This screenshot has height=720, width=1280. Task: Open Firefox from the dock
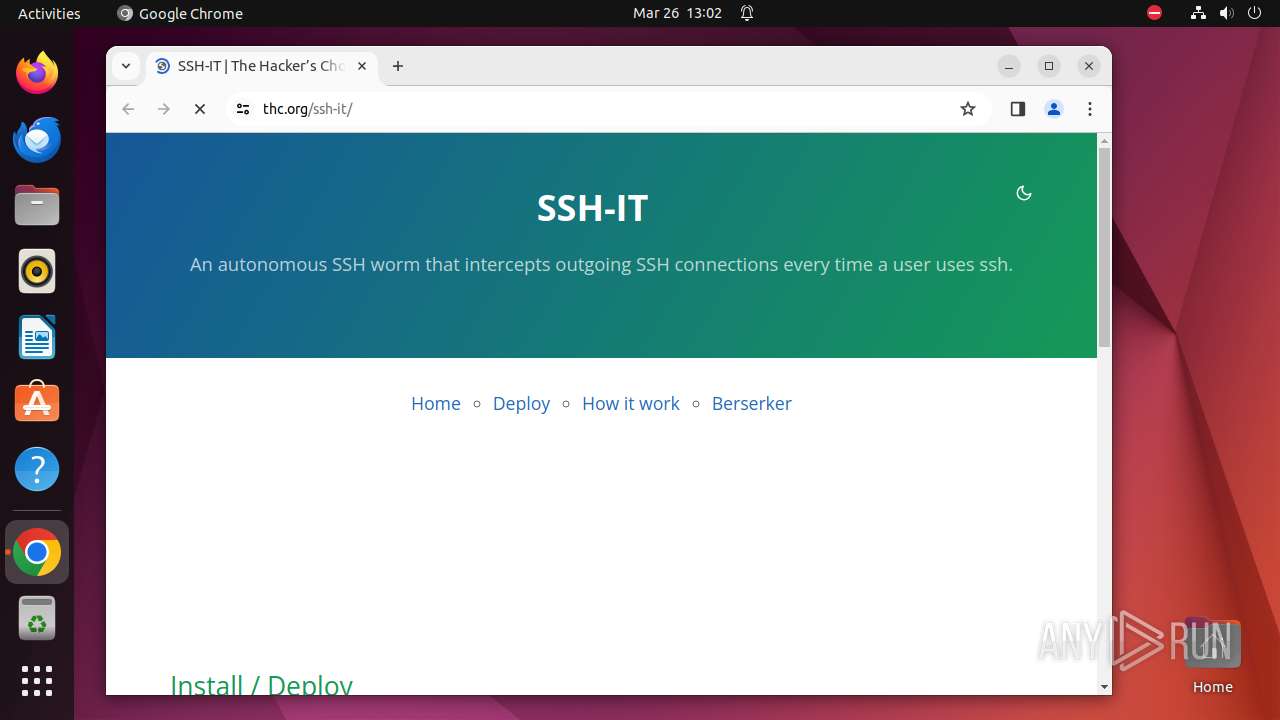pyautogui.click(x=37, y=73)
